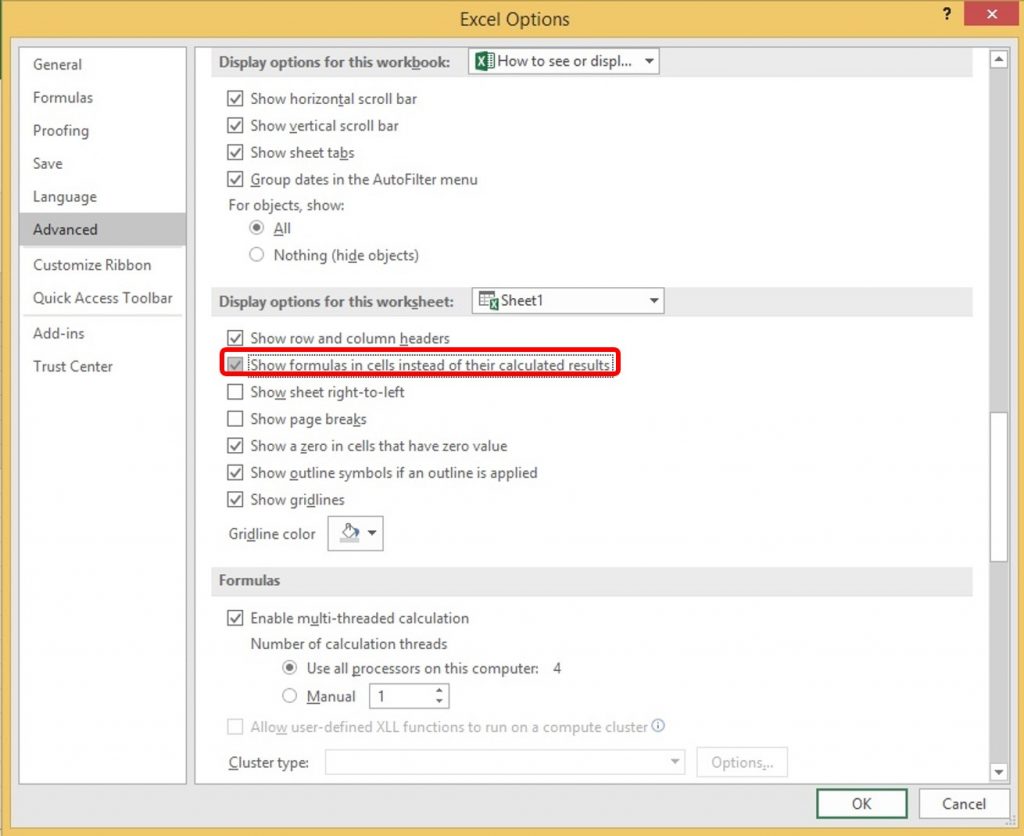Click the info icon beside XLL functions option
This screenshot has width=1024, height=836.
[x=658, y=726]
